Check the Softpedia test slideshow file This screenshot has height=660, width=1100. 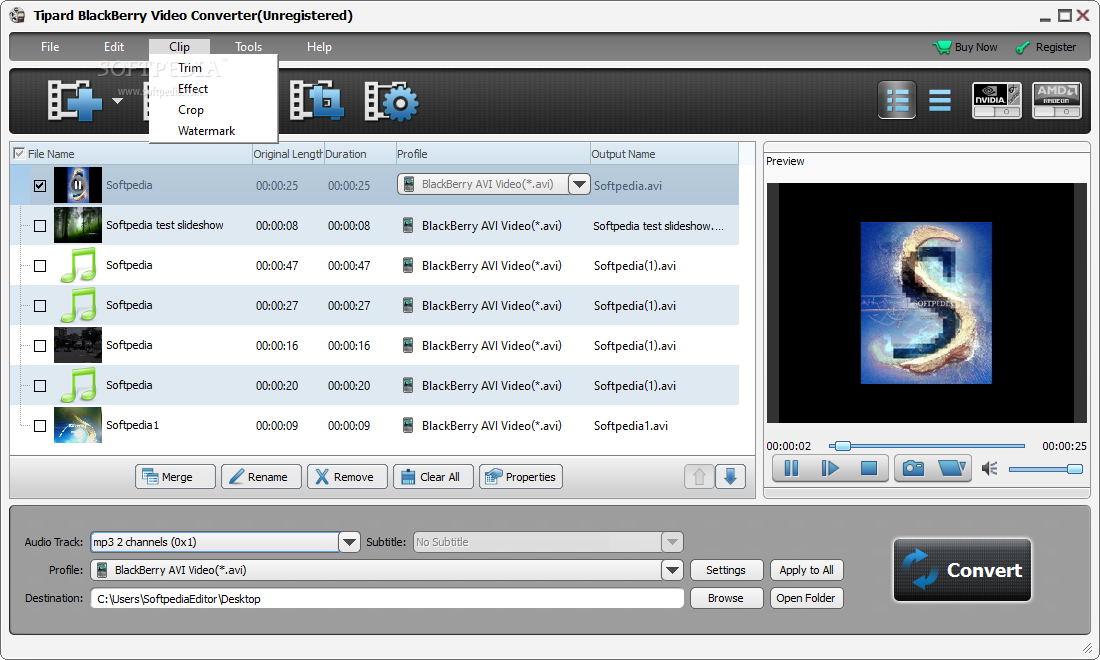tap(40, 226)
